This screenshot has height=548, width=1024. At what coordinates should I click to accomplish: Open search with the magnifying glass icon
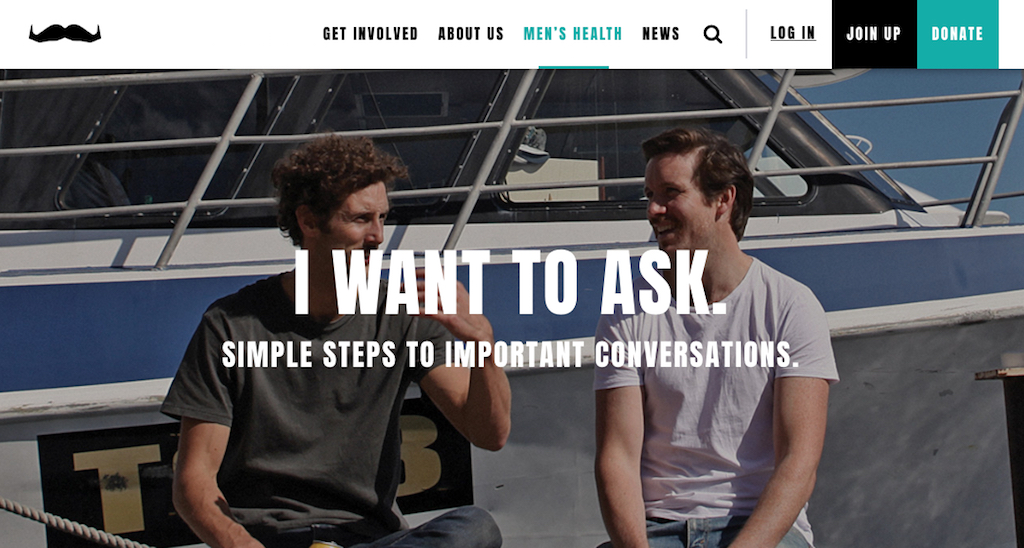click(712, 34)
